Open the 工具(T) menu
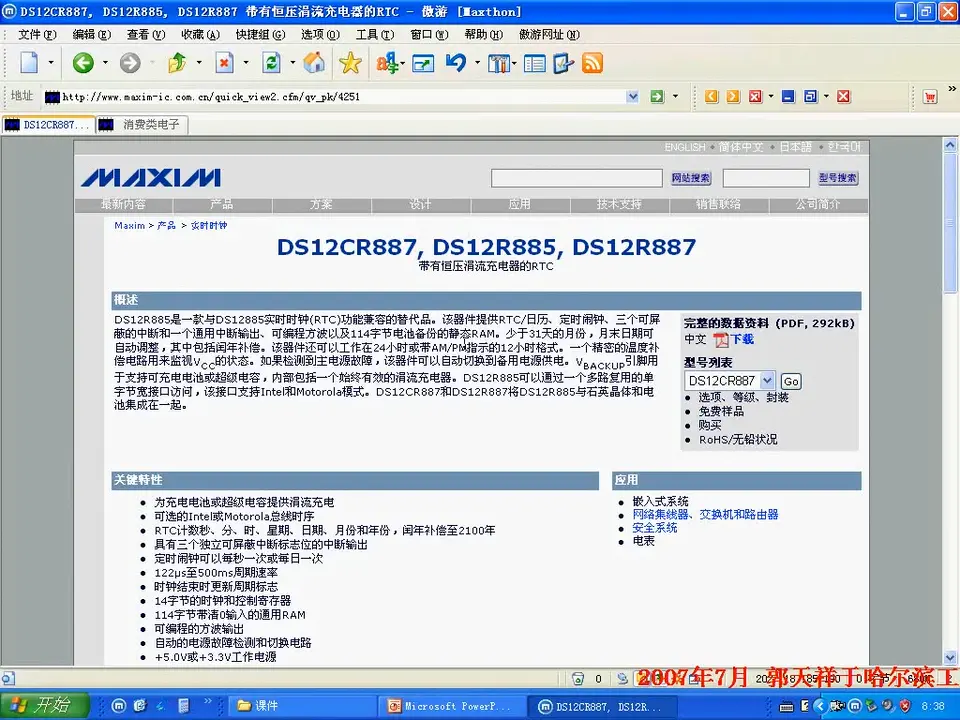 [375, 34]
